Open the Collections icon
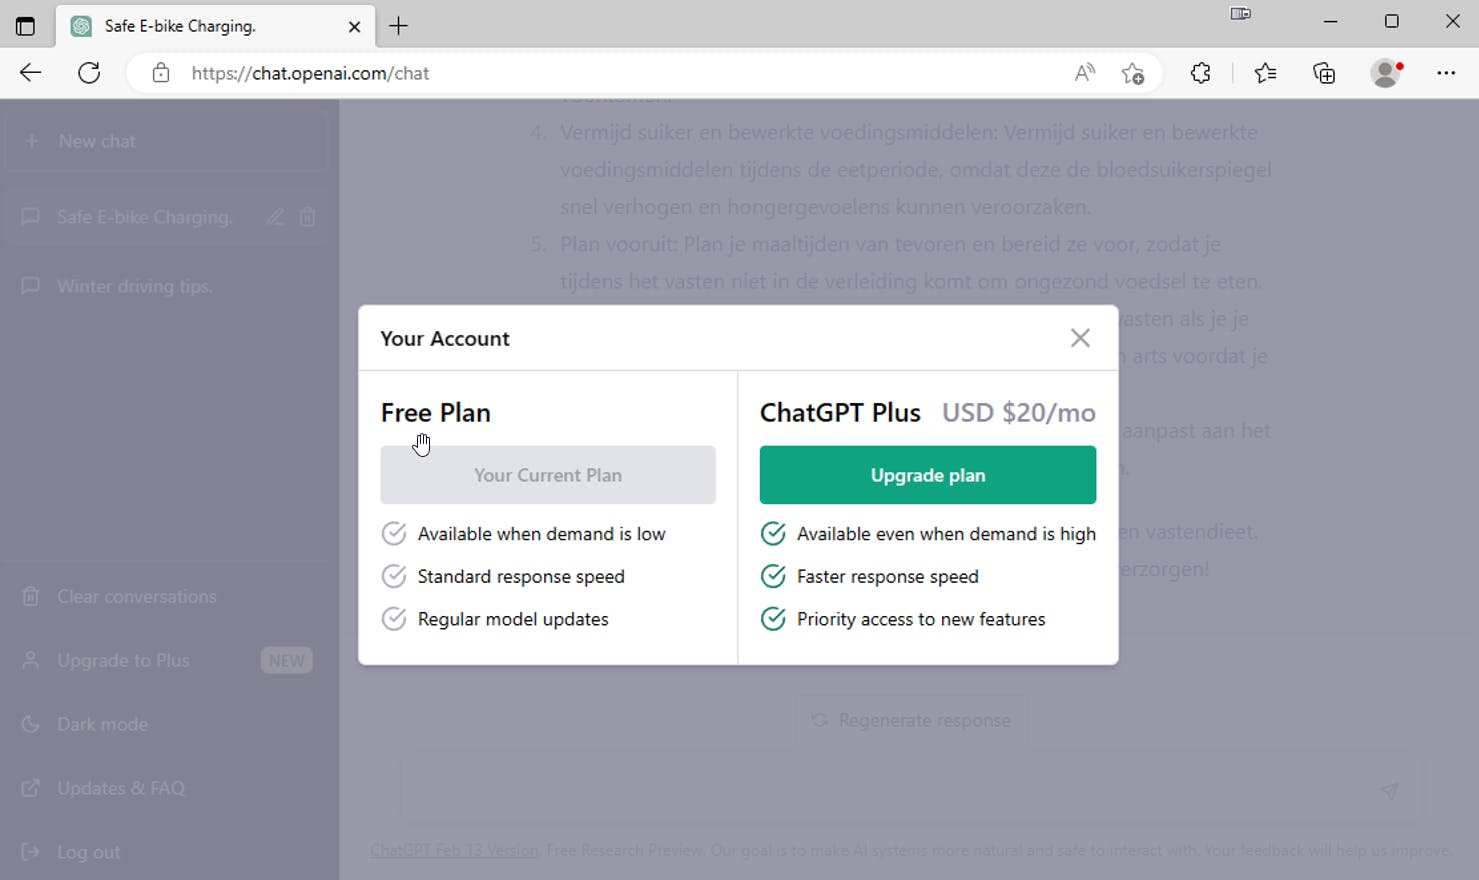Image resolution: width=1479 pixels, height=880 pixels. pyautogui.click(x=1324, y=73)
